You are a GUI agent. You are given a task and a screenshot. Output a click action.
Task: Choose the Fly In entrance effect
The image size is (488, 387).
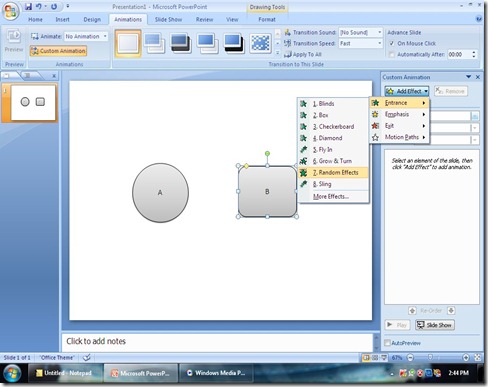coord(333,149)
